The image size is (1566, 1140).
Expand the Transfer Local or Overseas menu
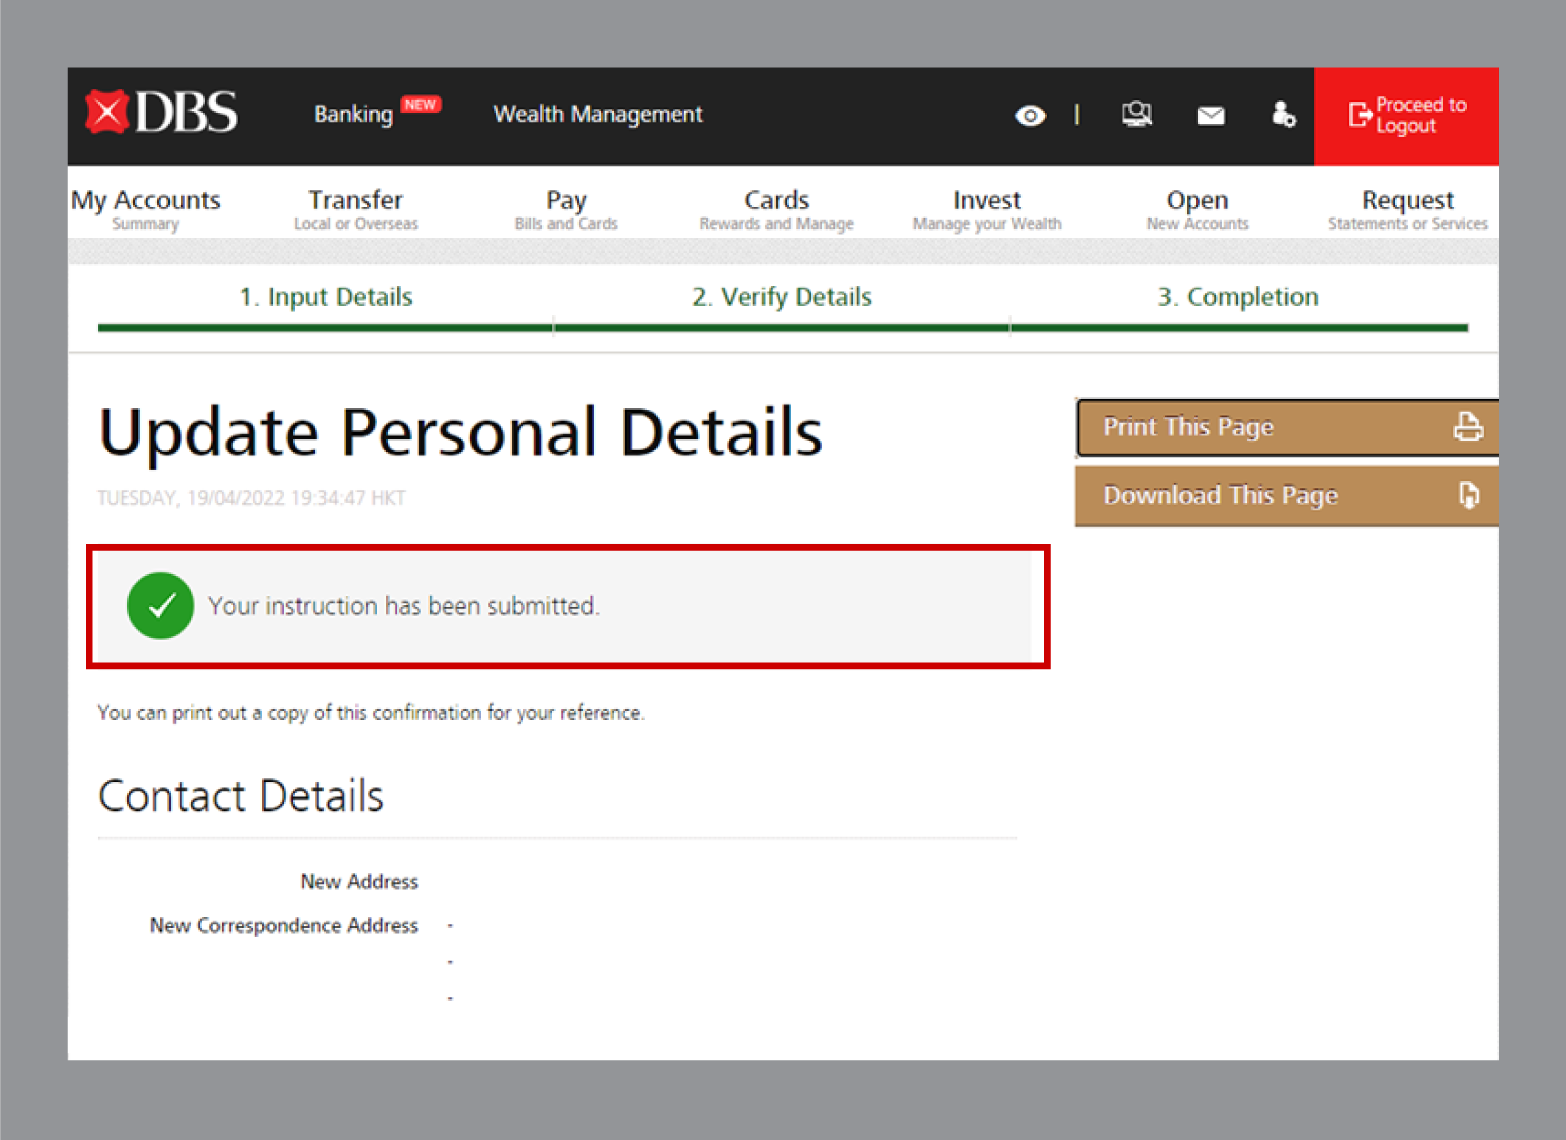[355, 209]
